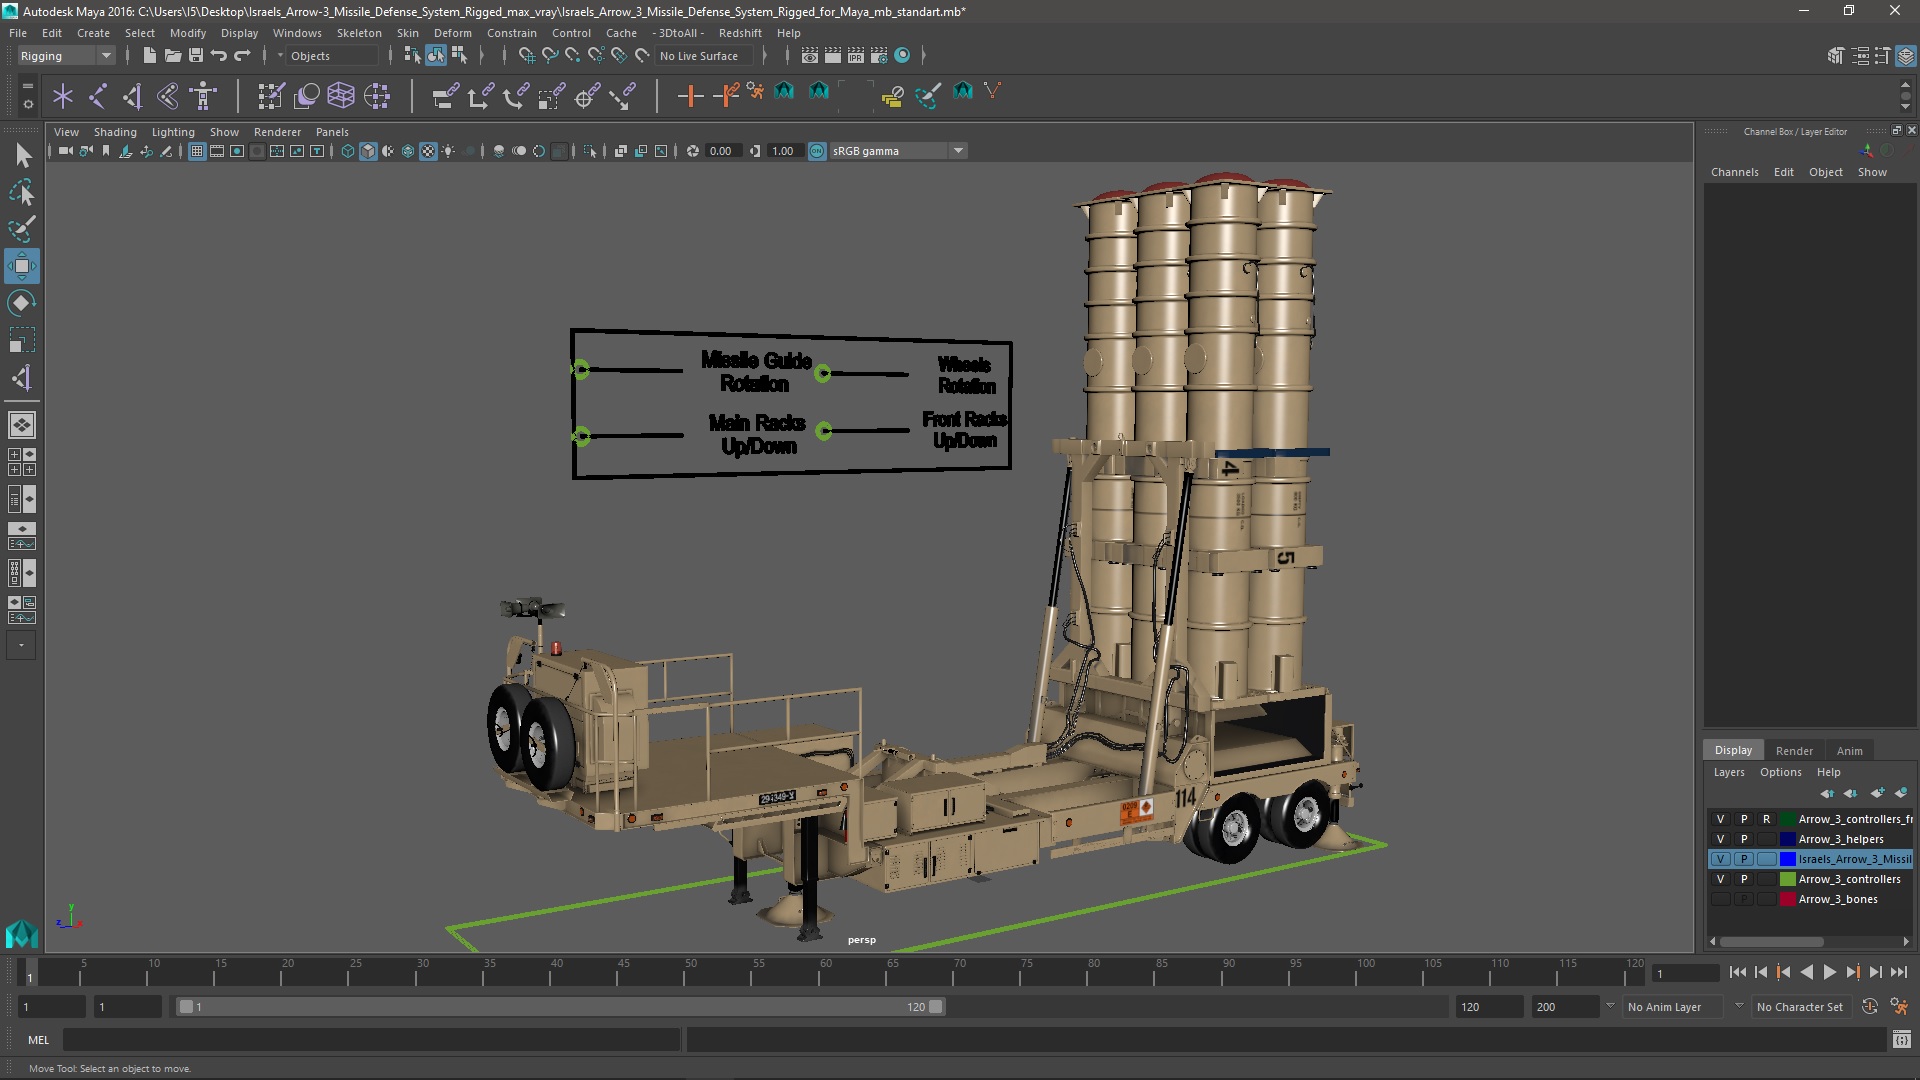Click the Redo arrow icon
Image resolution: width=1920 pixels, height=1080 pixels.
coord(242,56)
